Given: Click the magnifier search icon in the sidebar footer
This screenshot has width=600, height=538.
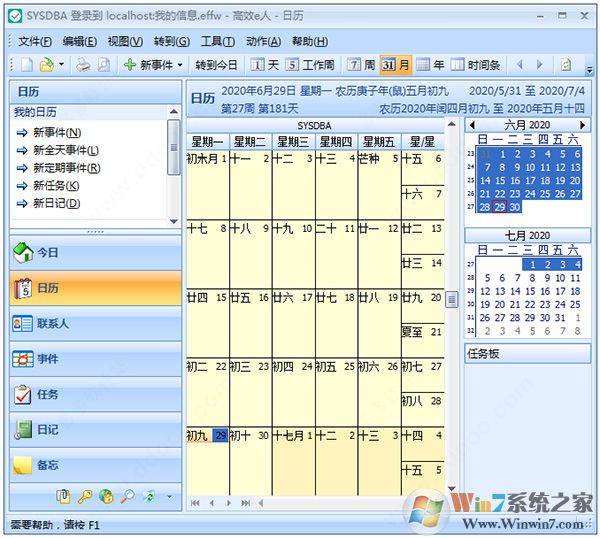Looking at the screenshot, I should (x=127, y=496).
